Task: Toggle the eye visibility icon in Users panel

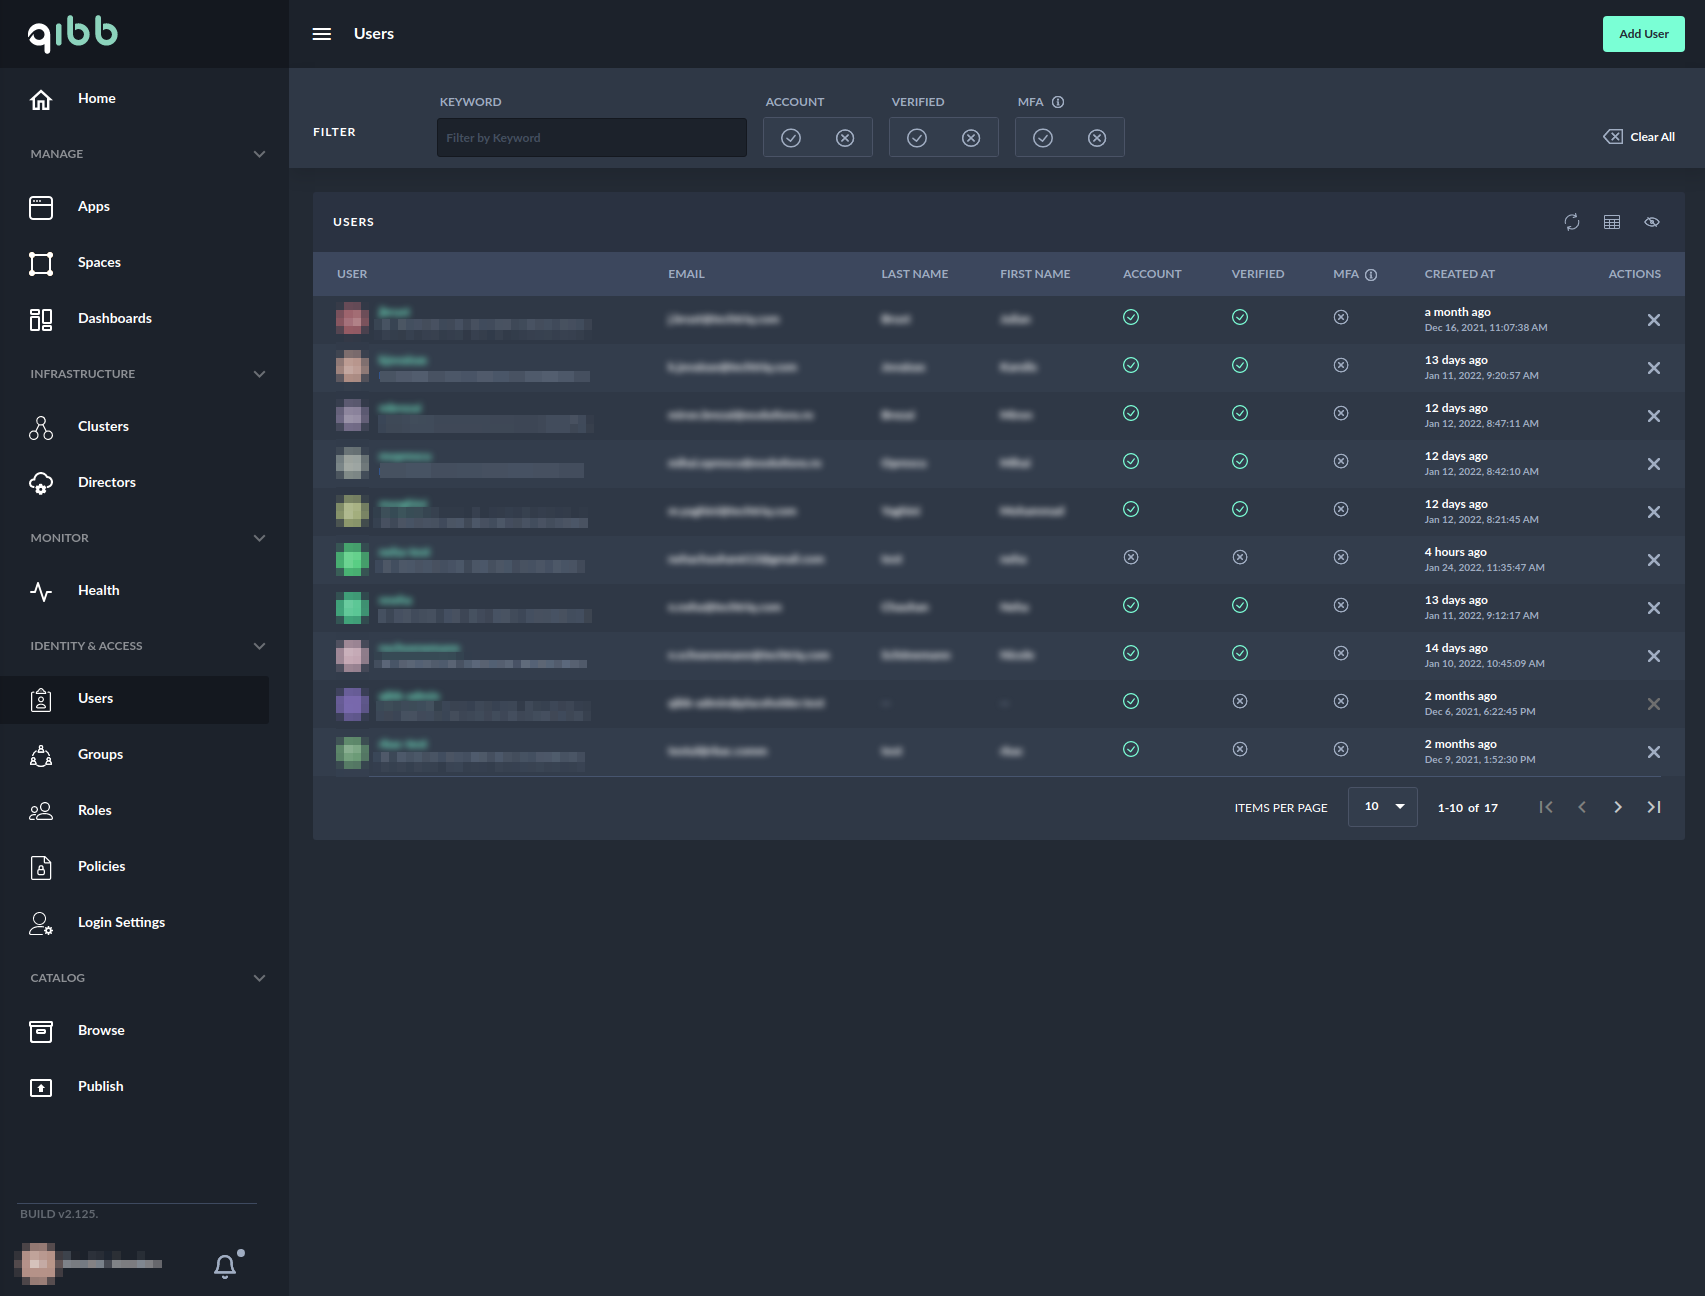Action: (1652, 222)
